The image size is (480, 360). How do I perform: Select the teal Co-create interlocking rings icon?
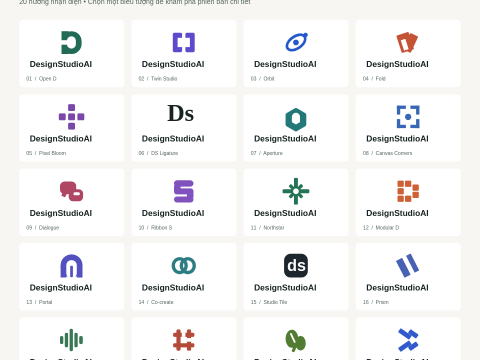(184, 266)
